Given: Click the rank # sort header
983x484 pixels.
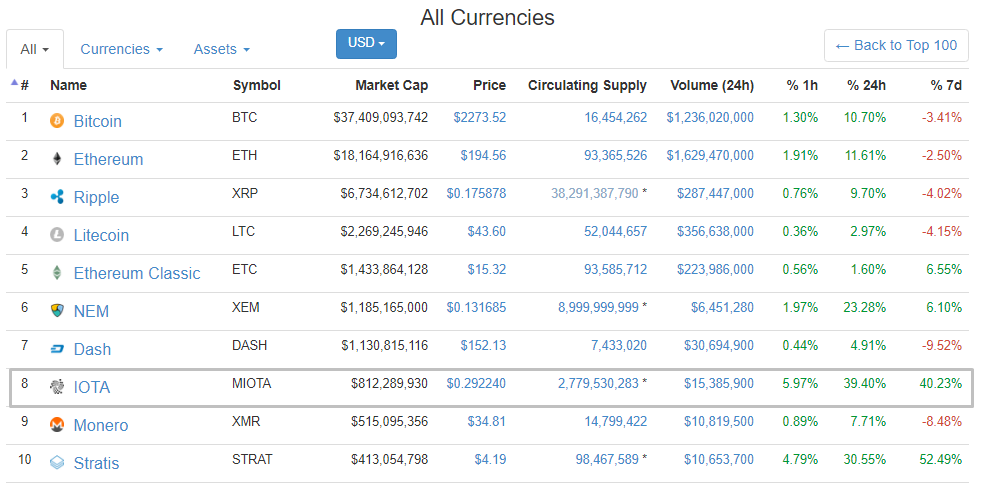Looking at the screenshot, I should pos(24,85).
